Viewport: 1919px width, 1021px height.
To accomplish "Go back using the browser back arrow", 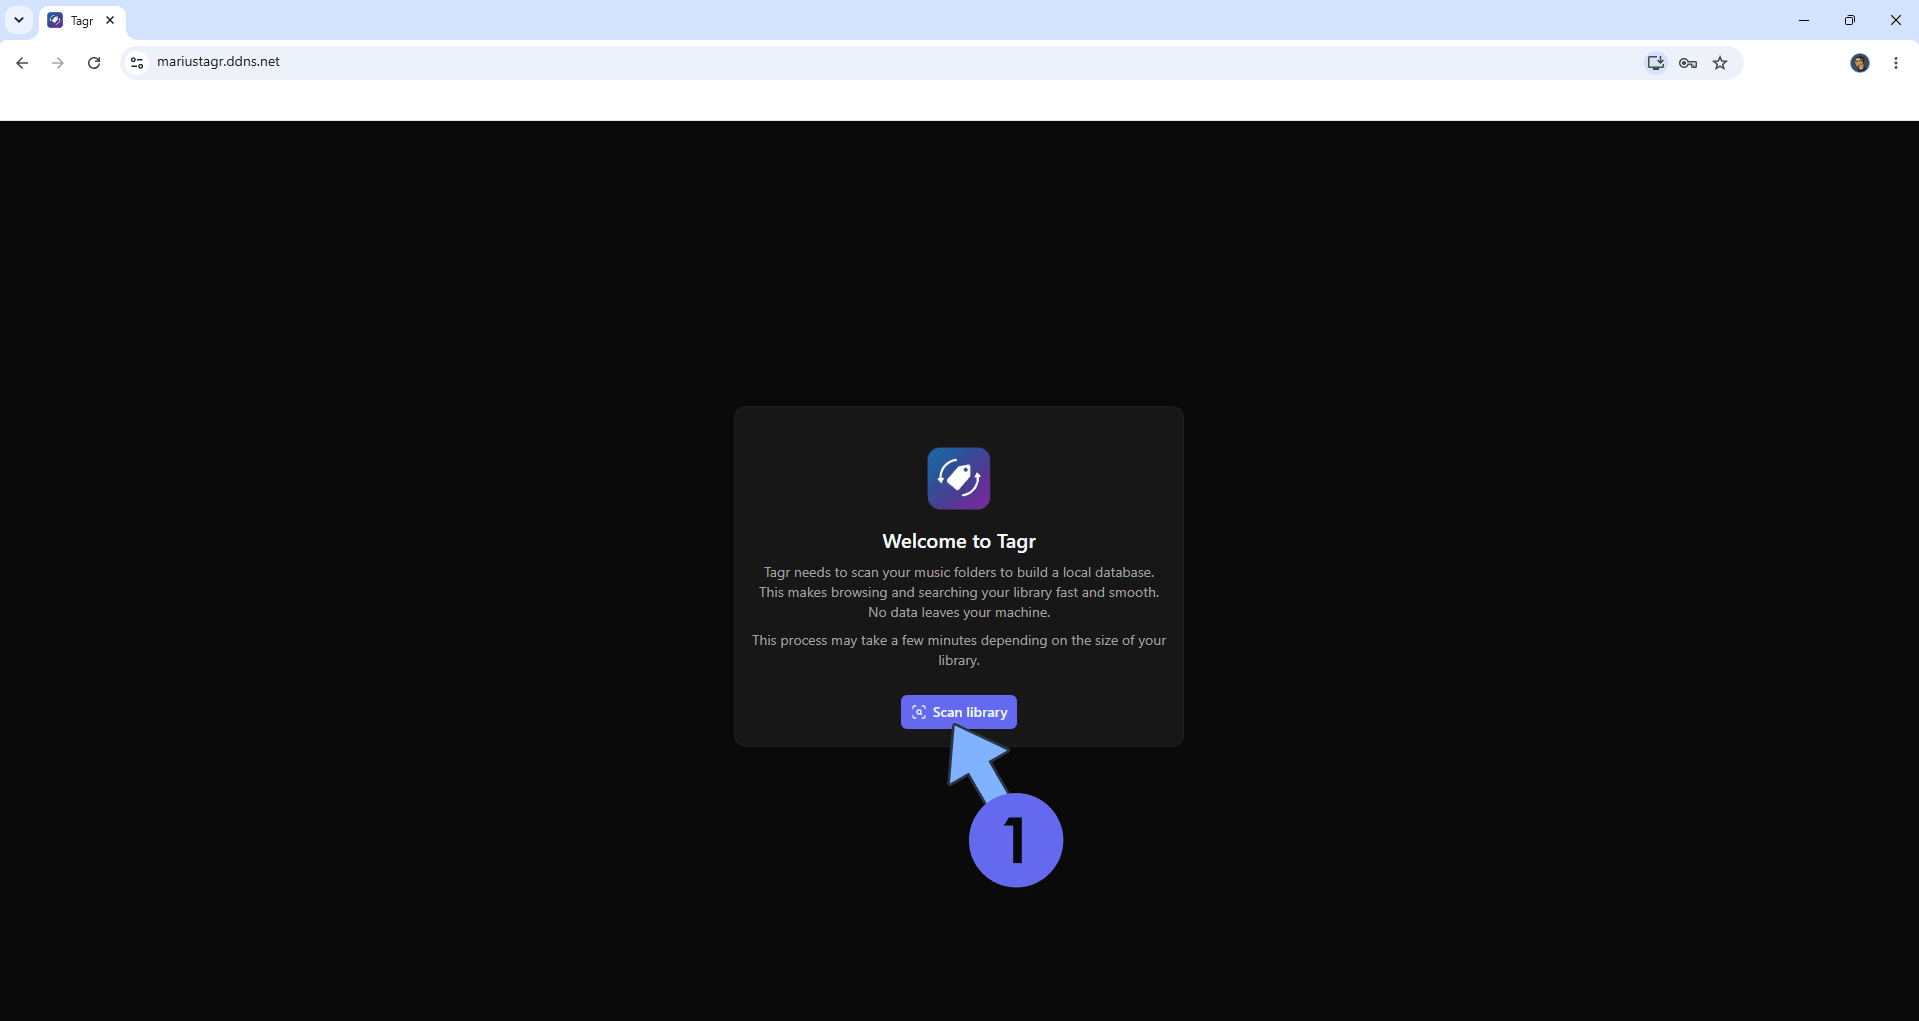I will click(x=22, y=63).
